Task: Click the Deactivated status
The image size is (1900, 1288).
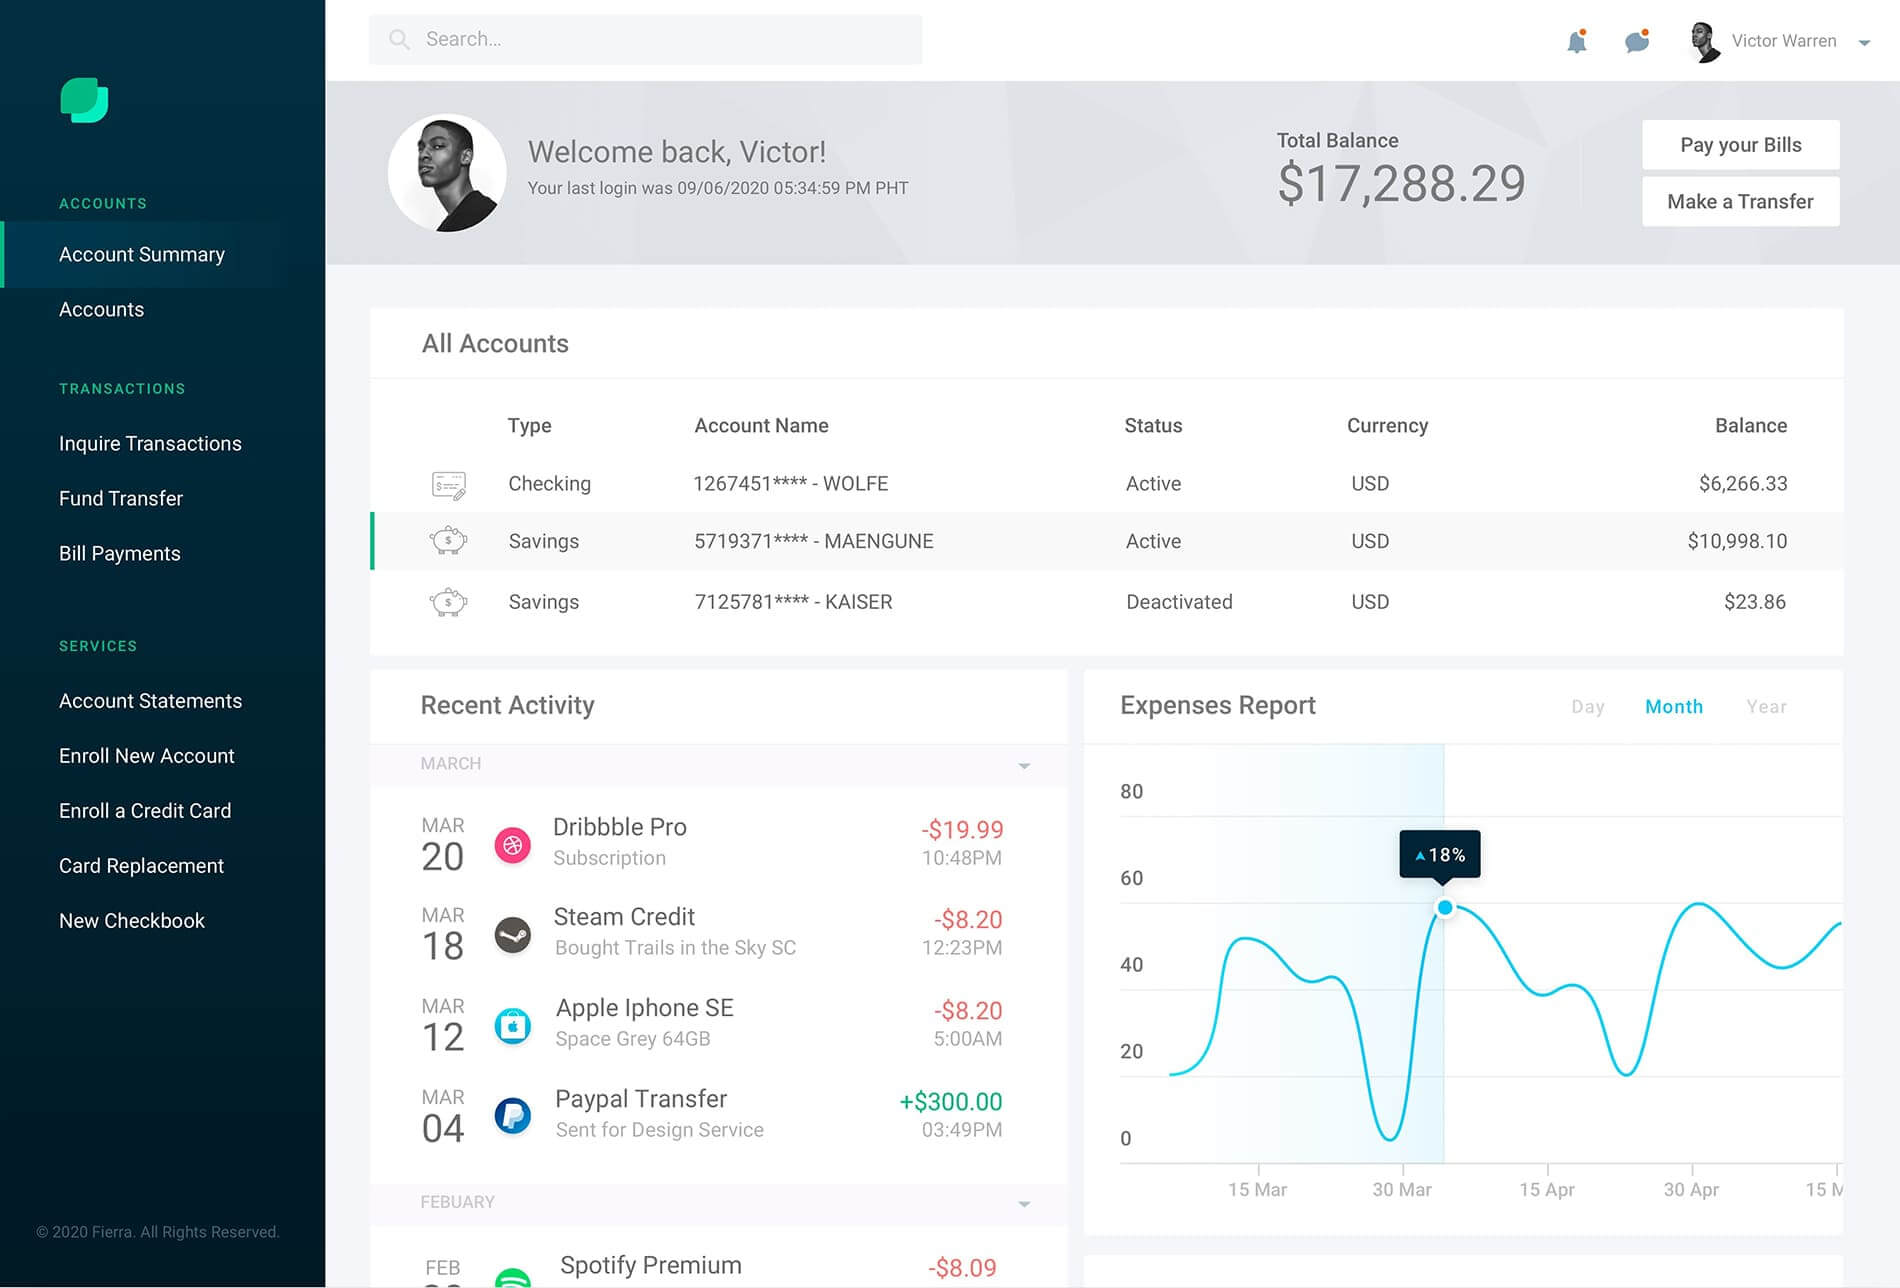Action: click(1179, 602)
